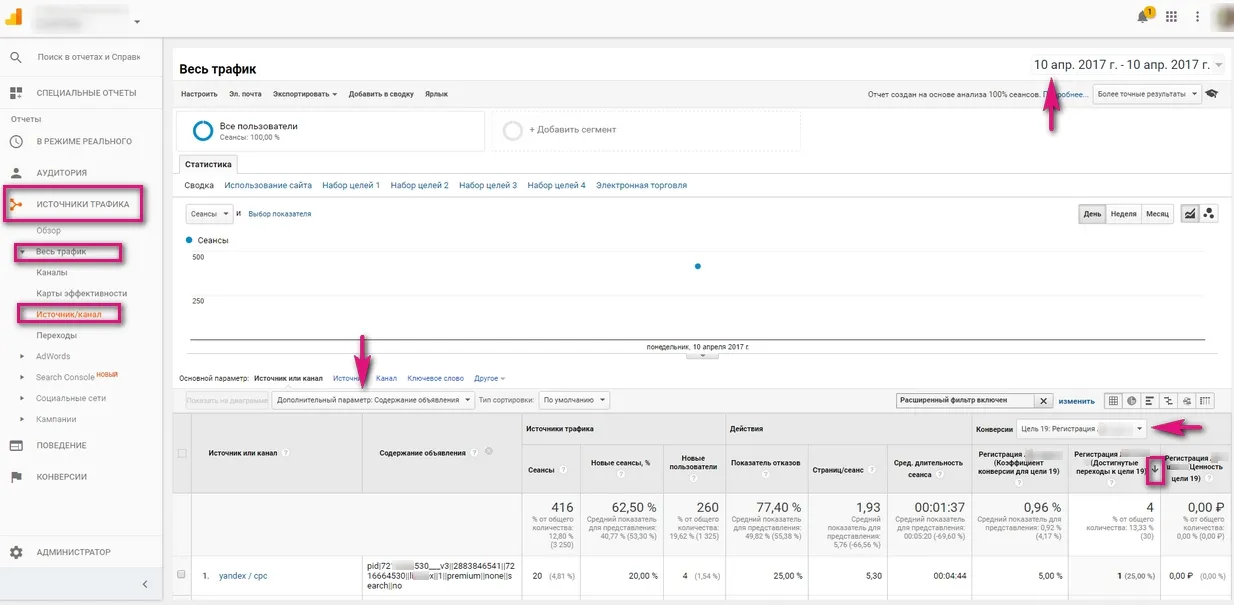Switch to Набор целей 1 tab
Viewport: 1234px width, 605px height.
tap(351, 185)
